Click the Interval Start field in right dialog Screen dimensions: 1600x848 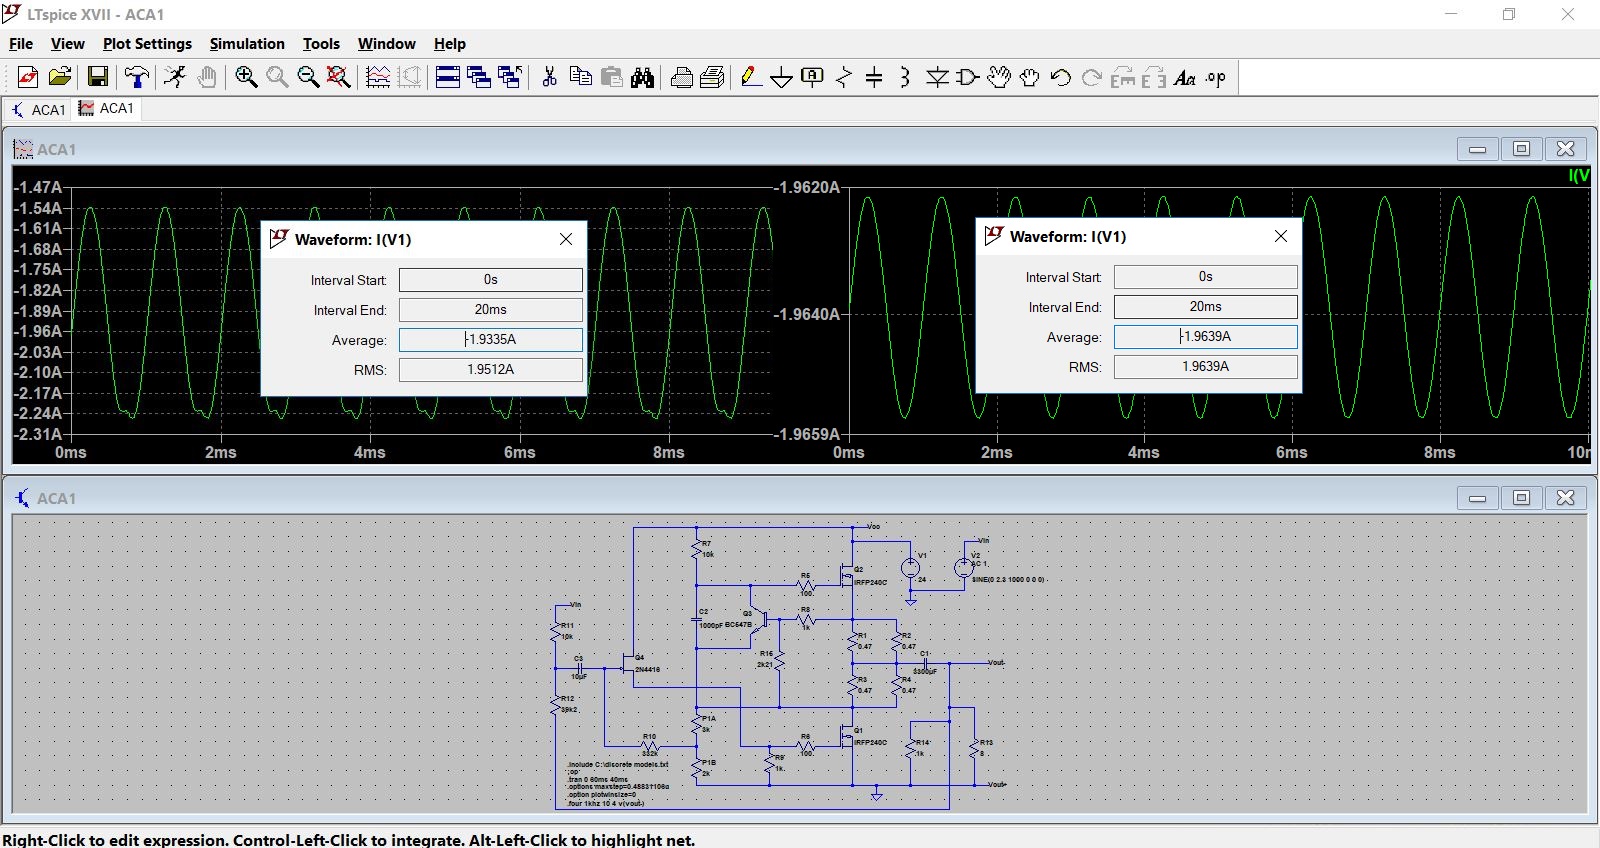(x=1206, y=277)
